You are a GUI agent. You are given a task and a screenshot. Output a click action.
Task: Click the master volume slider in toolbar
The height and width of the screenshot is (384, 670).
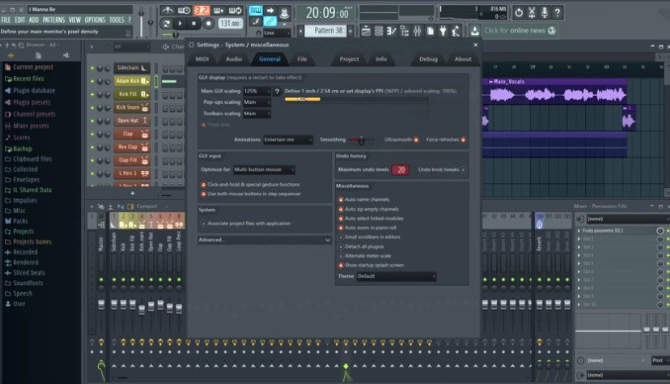[141, 20]
